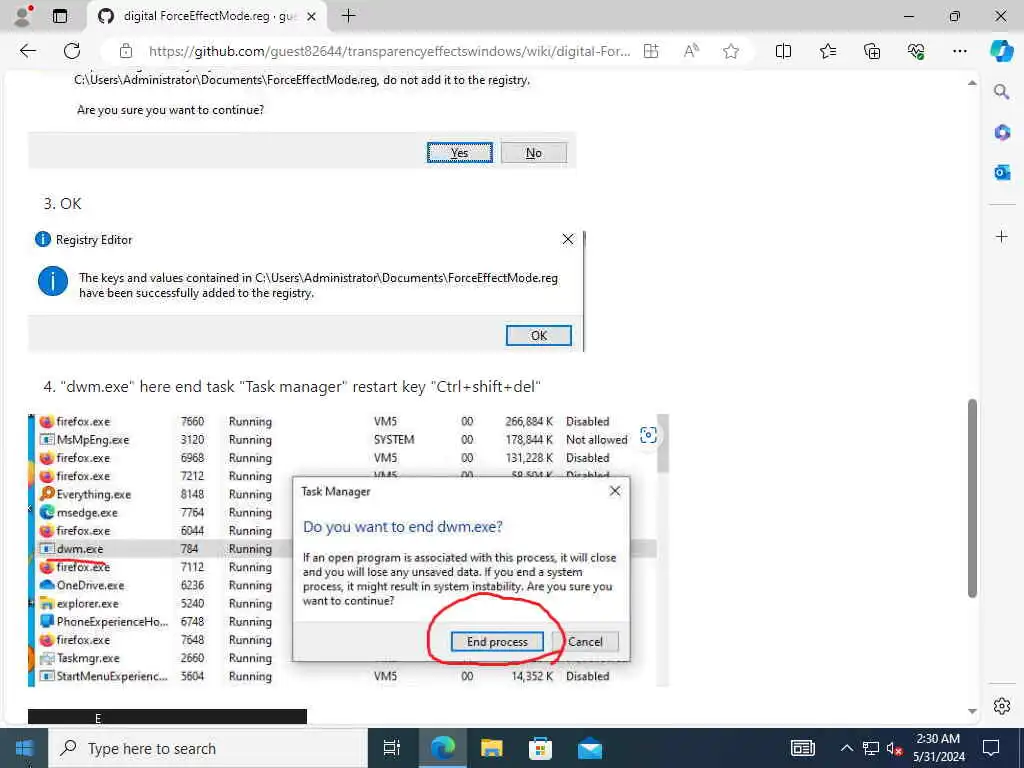Screen dimensions: 1024x768
Task: Click "Are you sure you want to continue?" text
Action: click(170, 110)
